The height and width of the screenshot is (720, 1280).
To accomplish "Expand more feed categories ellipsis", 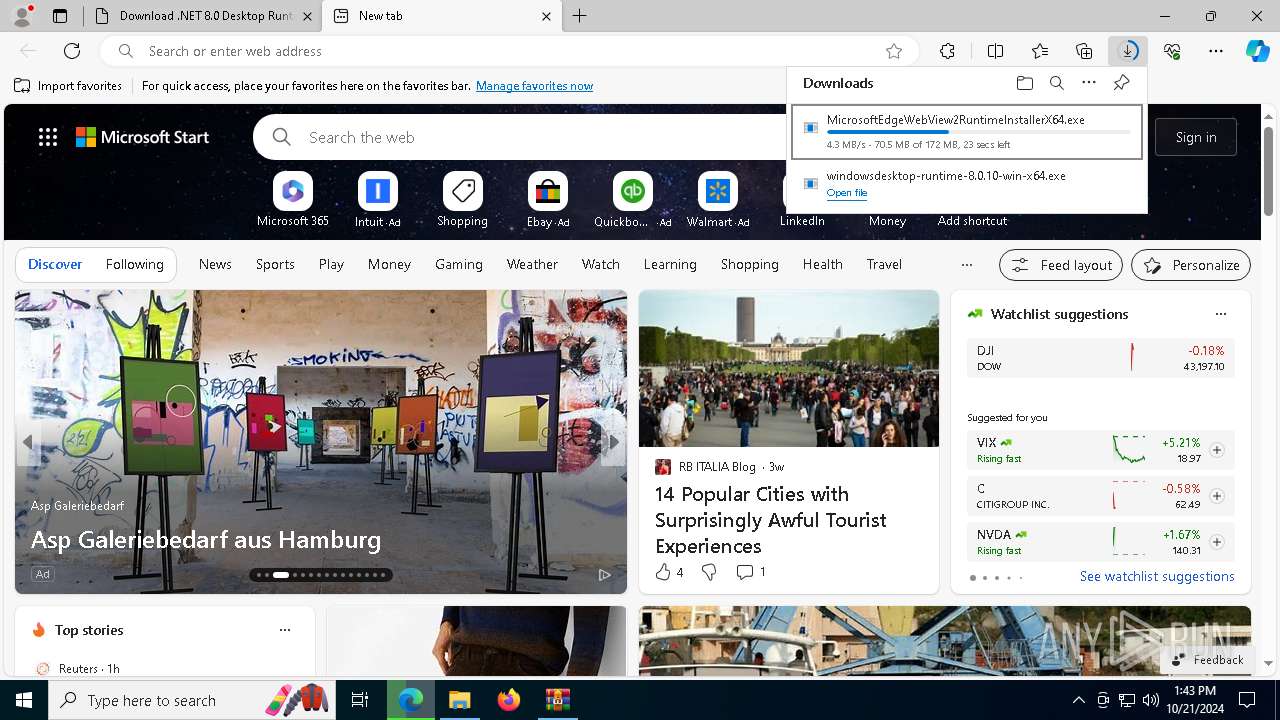I will click(966, 265).
